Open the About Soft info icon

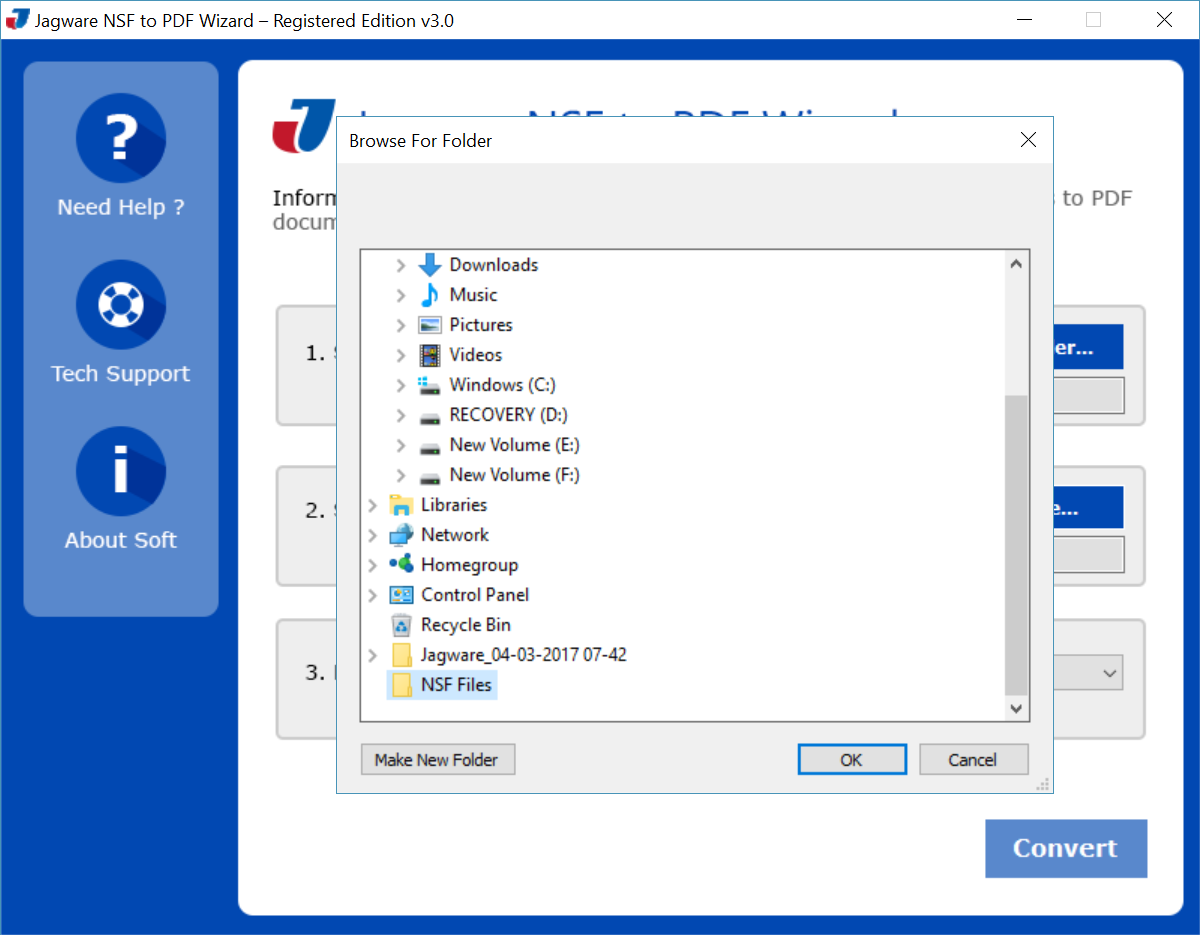tap(121, 471)
